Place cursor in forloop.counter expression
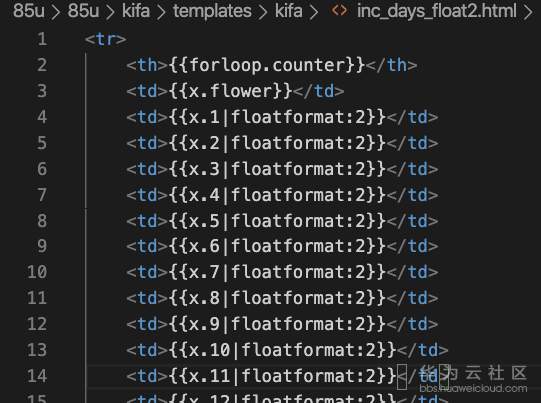Viewport: 541px width, 403px height. click(267, 65)
